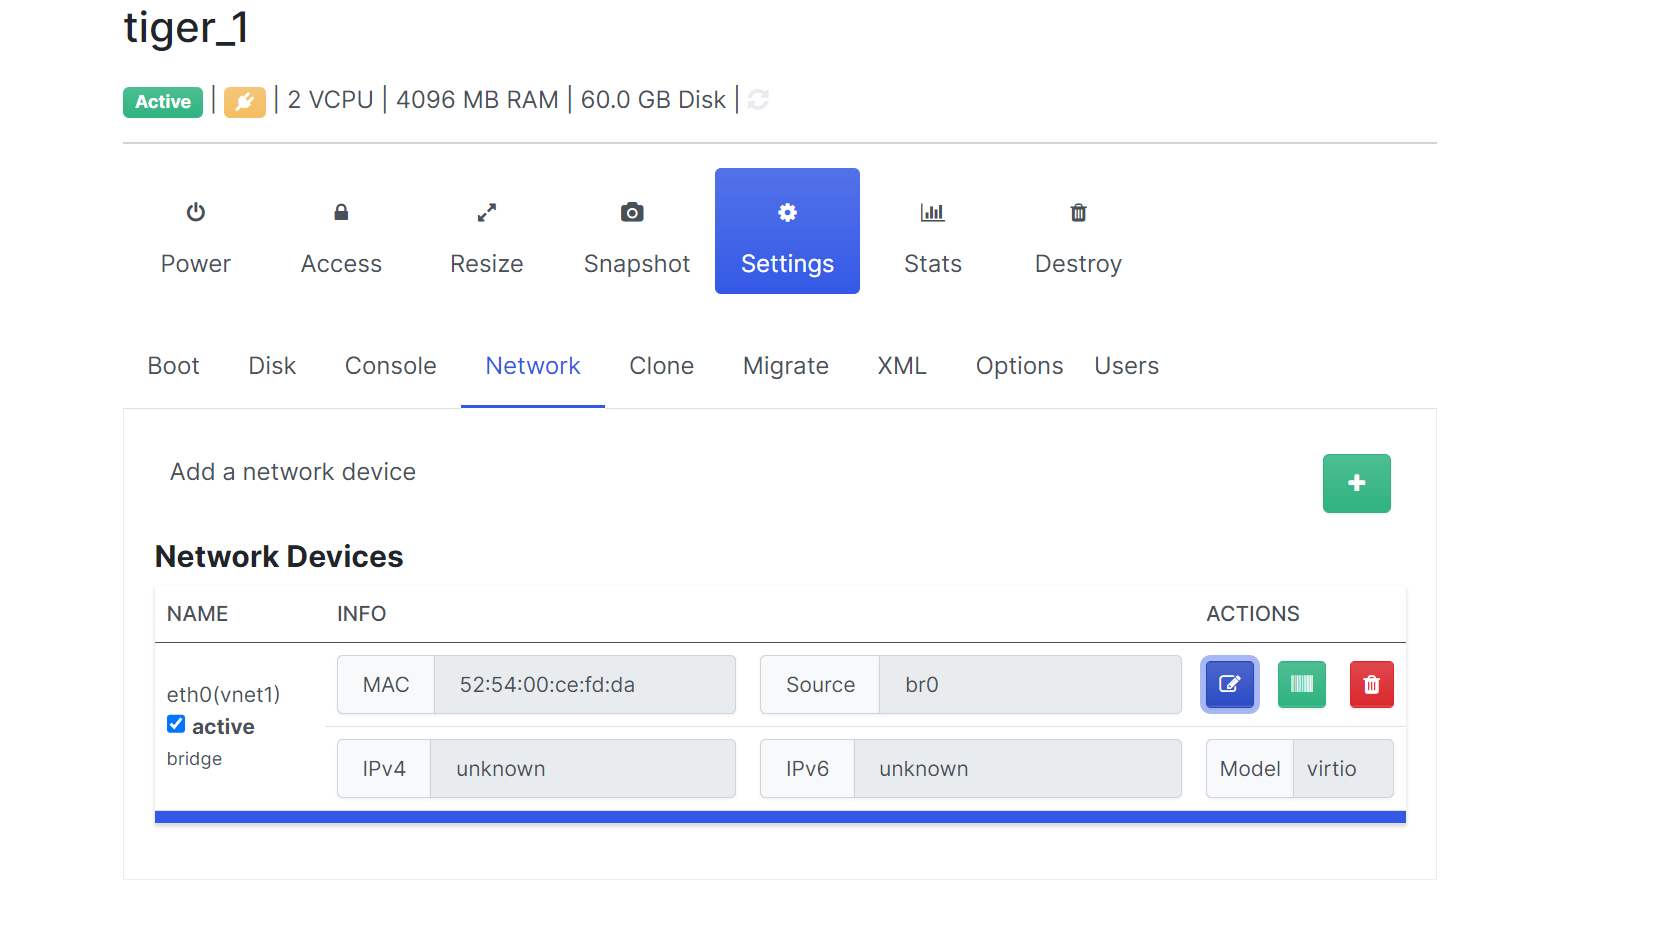The width and height of the screenshot is (1663, 950).
Task: Open the Console tab
Action: (x=390, y=366)
